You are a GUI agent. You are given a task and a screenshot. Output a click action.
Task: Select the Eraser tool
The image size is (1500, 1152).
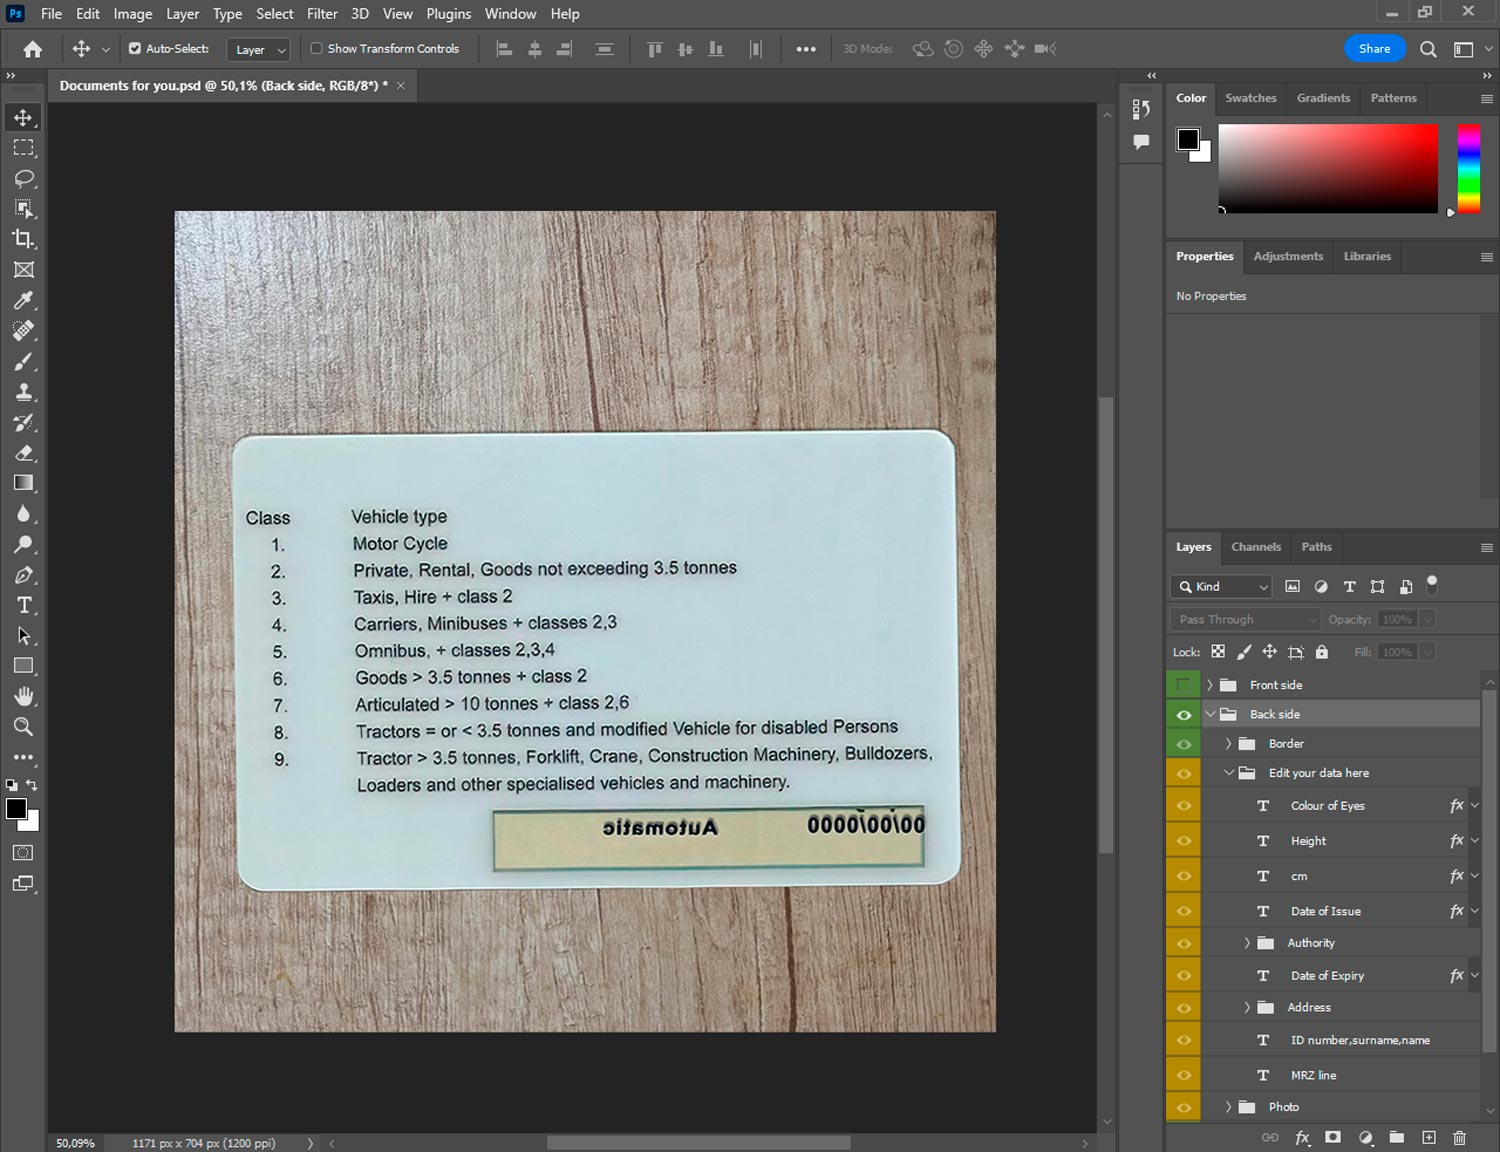coord(23,453)
